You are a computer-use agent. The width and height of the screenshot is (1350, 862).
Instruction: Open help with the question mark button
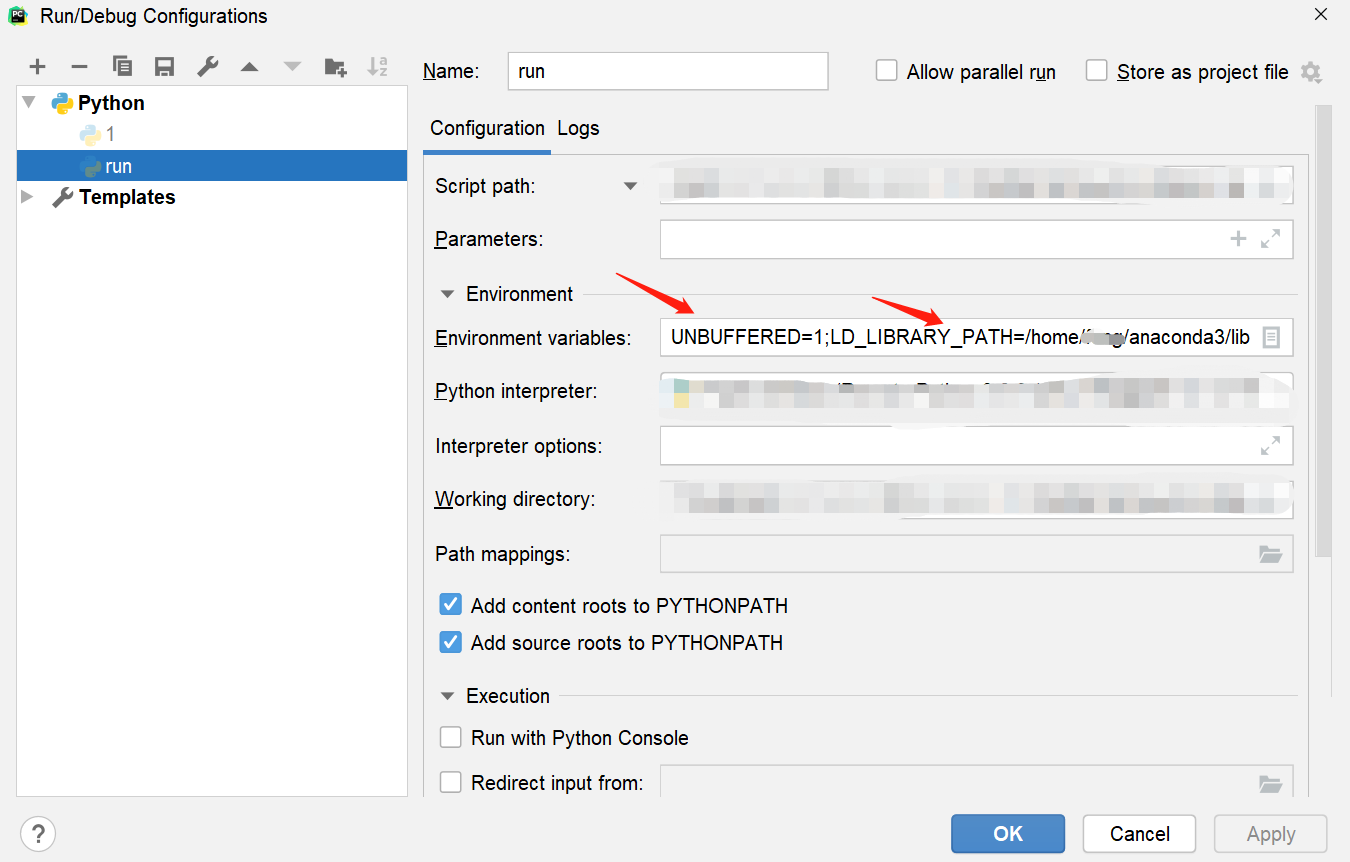38,833
